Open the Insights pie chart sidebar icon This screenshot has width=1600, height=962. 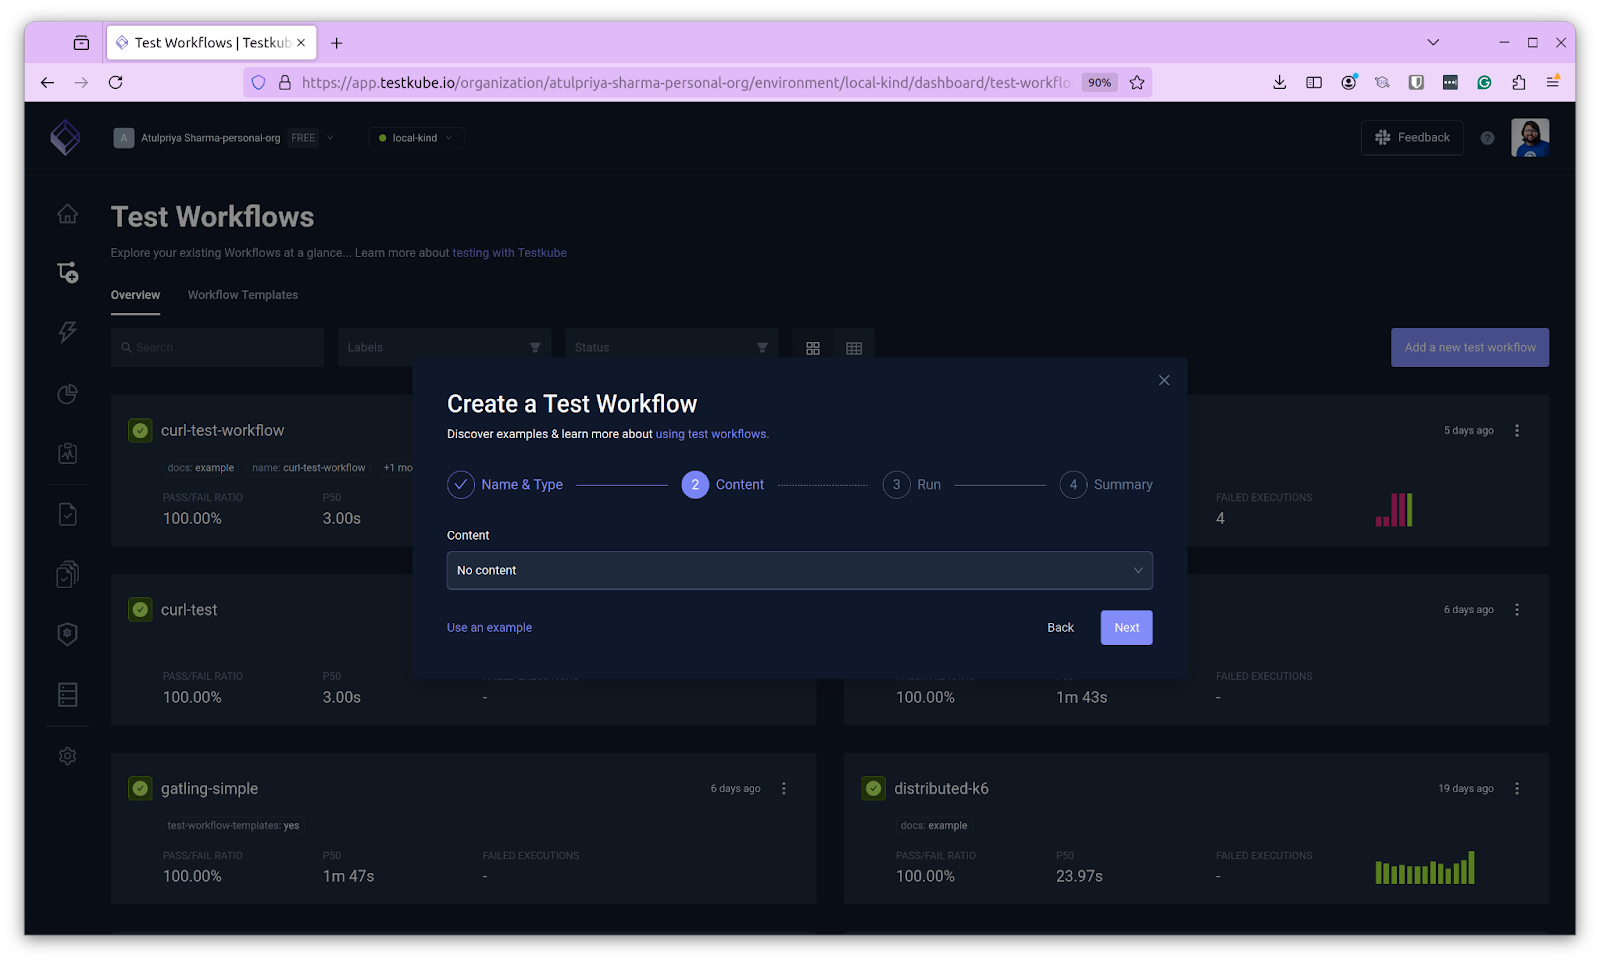coord(67,394)
